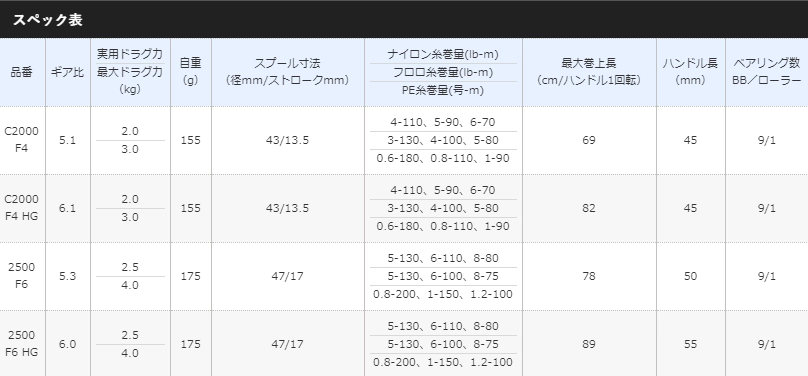The image size is (808, 376).
Task: Click the 47/17 spool size for 2500 F6
Action: (288, 276)
